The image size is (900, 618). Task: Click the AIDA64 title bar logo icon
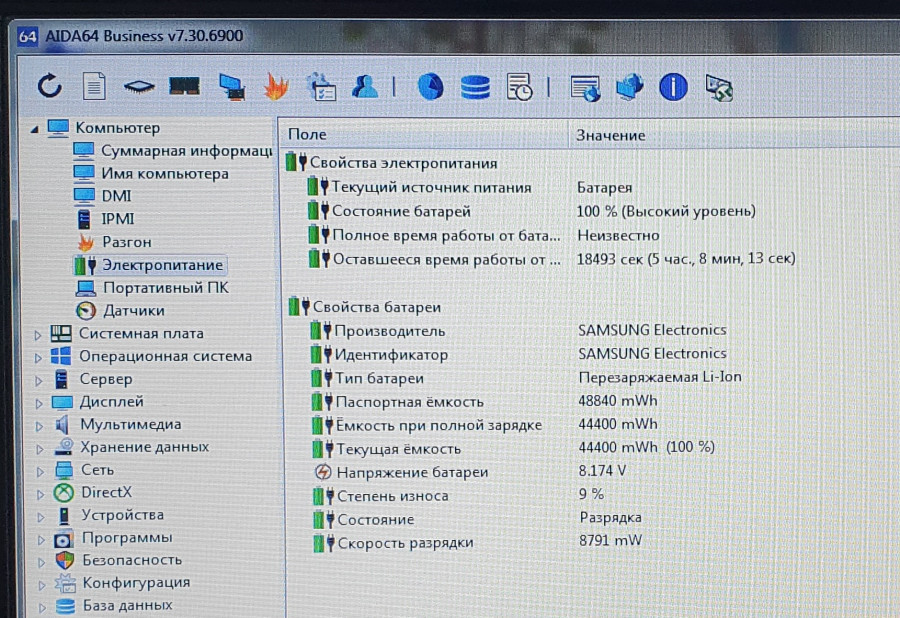pos(28,36)
